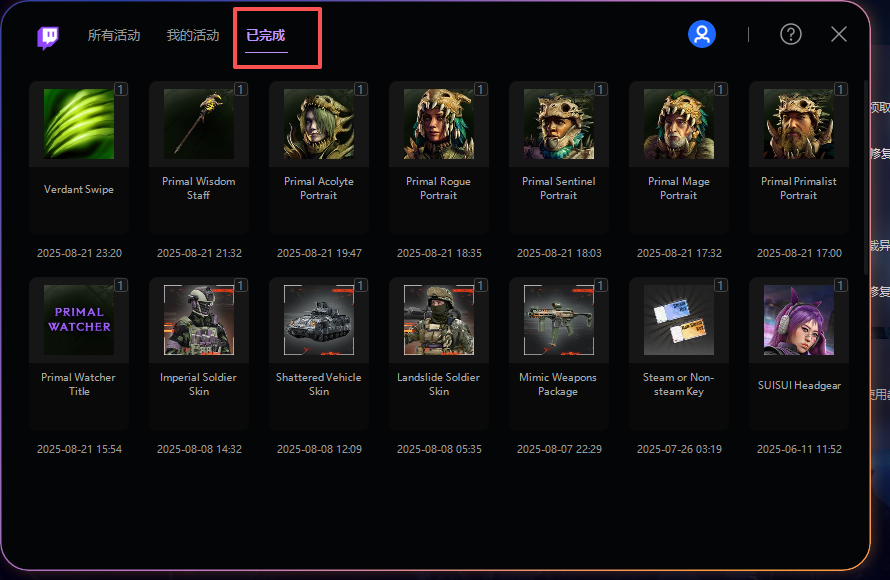The width and height of the screenshot is (890, 580).
Task: Click the count badge on Verdant Swipe
Action: (x=121, y=89)
